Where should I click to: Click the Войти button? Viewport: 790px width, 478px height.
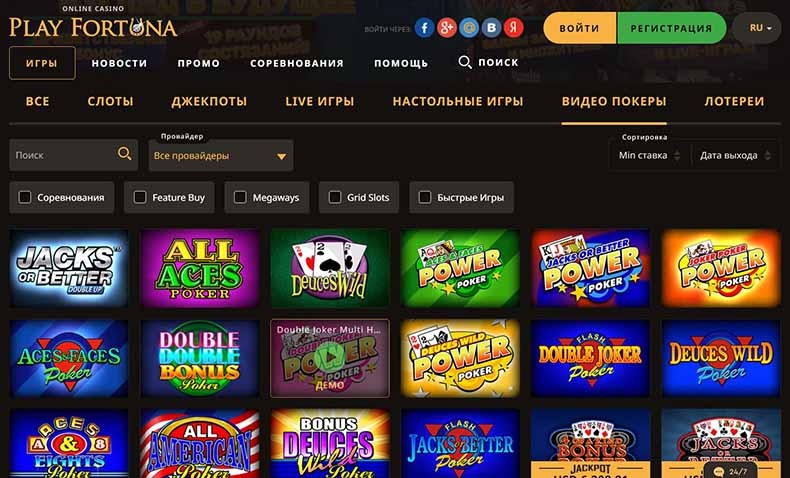(580, 28)
